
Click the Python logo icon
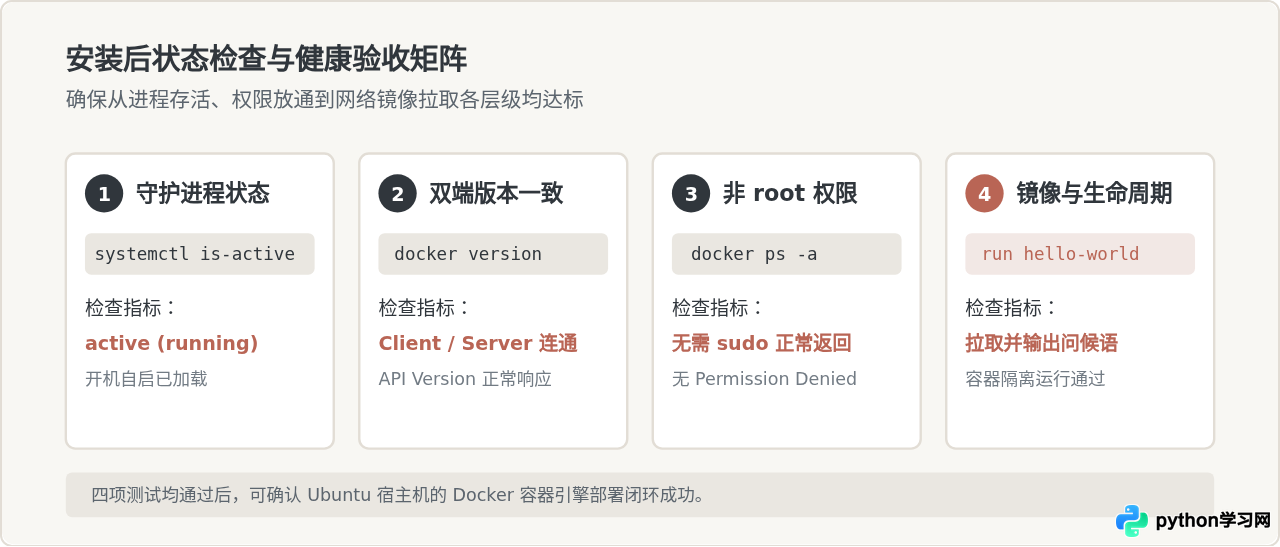[1132, 521]
